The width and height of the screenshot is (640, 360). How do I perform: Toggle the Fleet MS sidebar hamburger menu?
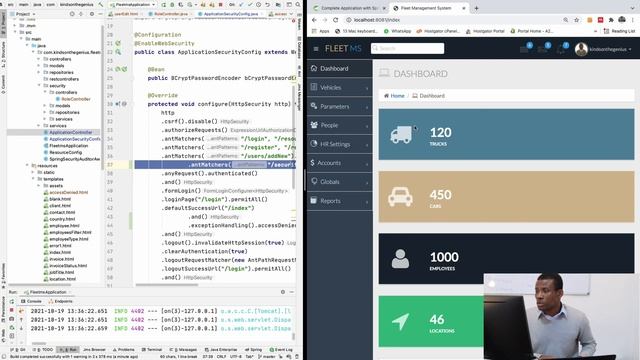click(316, 49)
